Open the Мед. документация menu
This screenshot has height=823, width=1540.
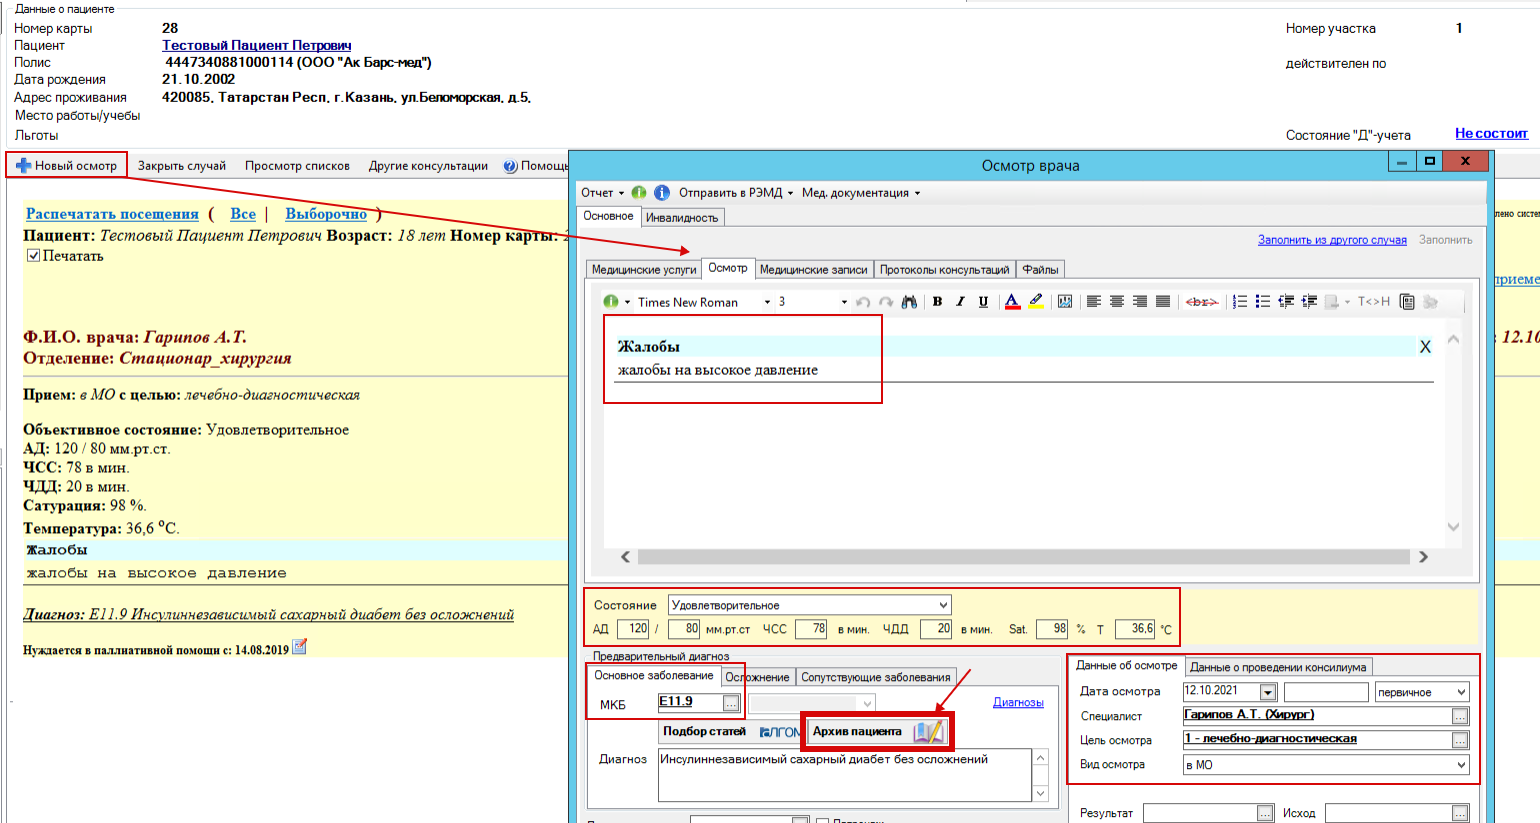point(860,193)
